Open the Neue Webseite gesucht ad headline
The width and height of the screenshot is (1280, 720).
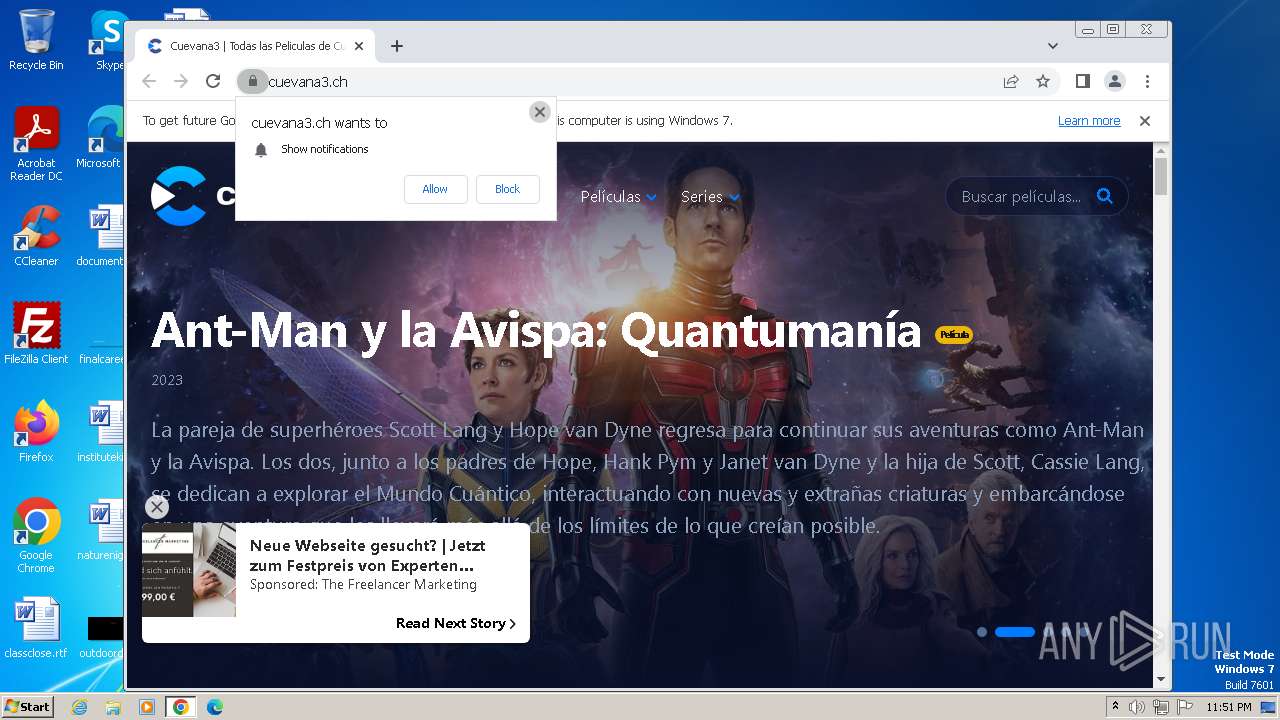[x=368, y=555]
